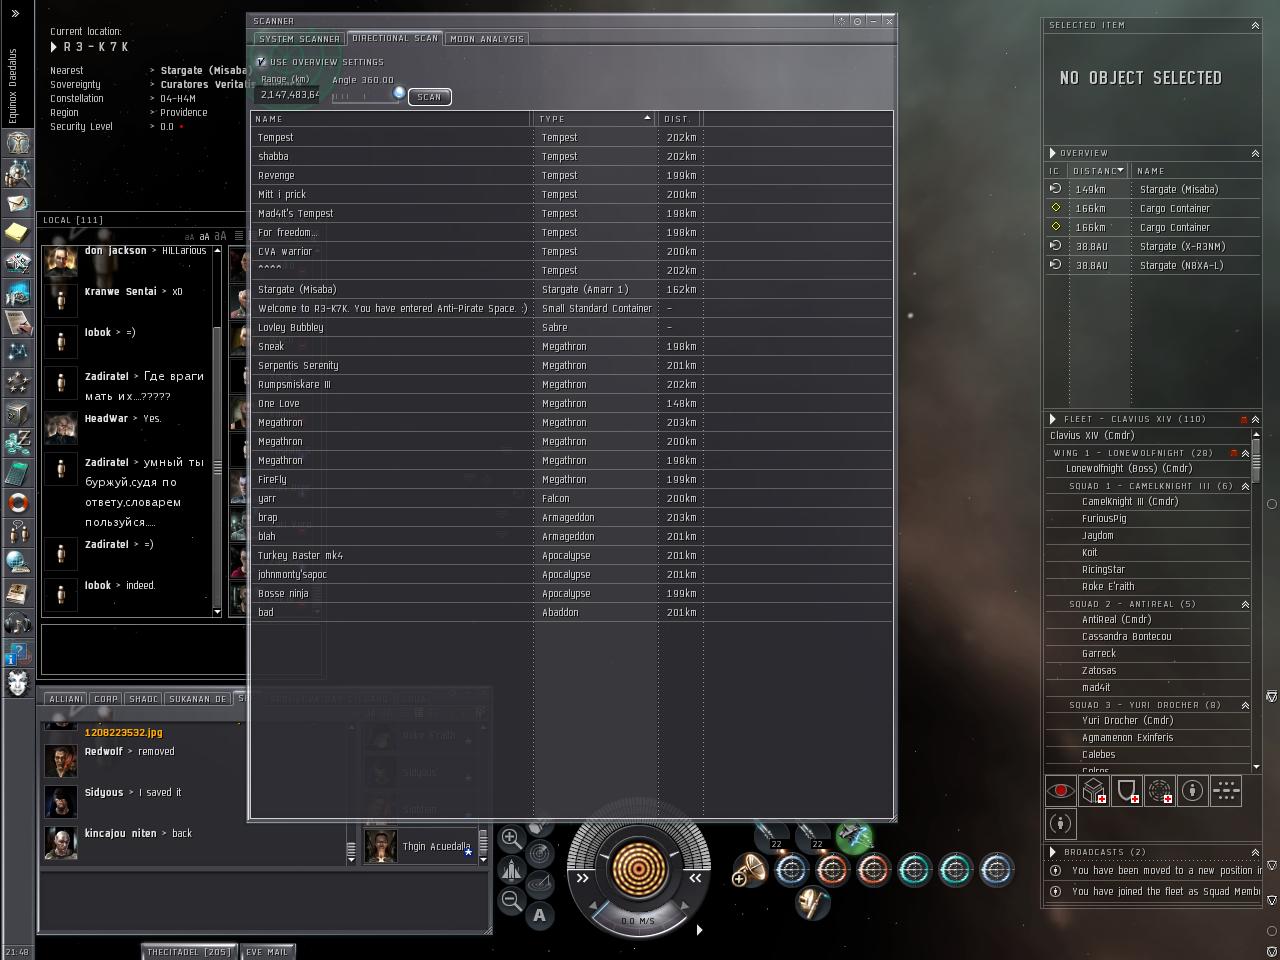Screen dimensions: 1280x960
Task: Open People & Places in the sidebar
Action: [18, 173]
